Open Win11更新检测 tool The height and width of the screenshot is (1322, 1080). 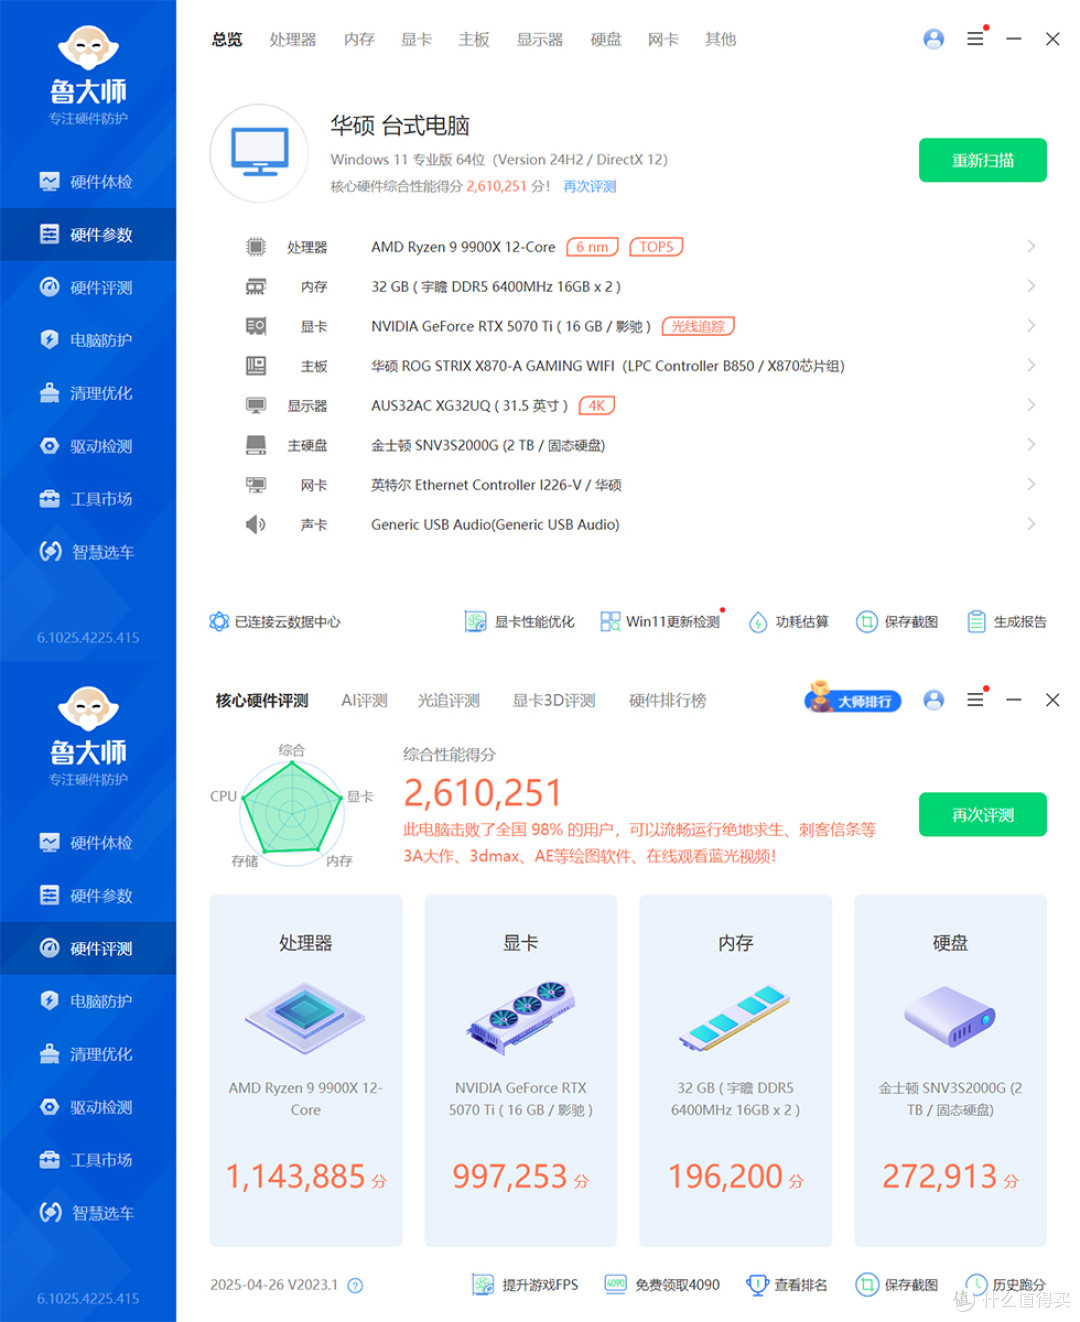pyautogui.click(x=660, y=622)
